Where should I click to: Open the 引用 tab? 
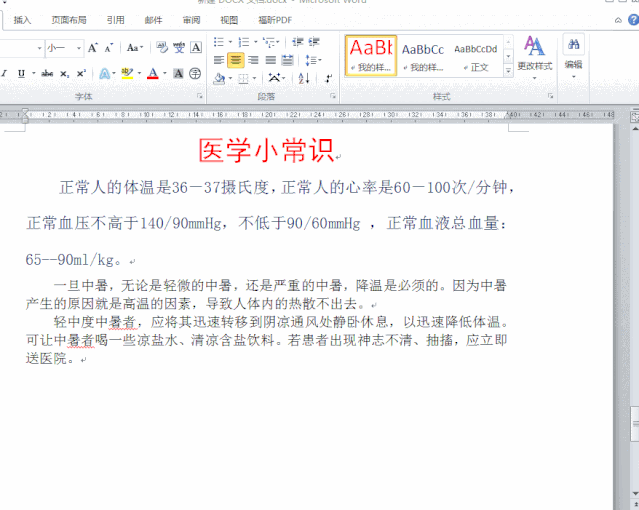coord(115,20)
